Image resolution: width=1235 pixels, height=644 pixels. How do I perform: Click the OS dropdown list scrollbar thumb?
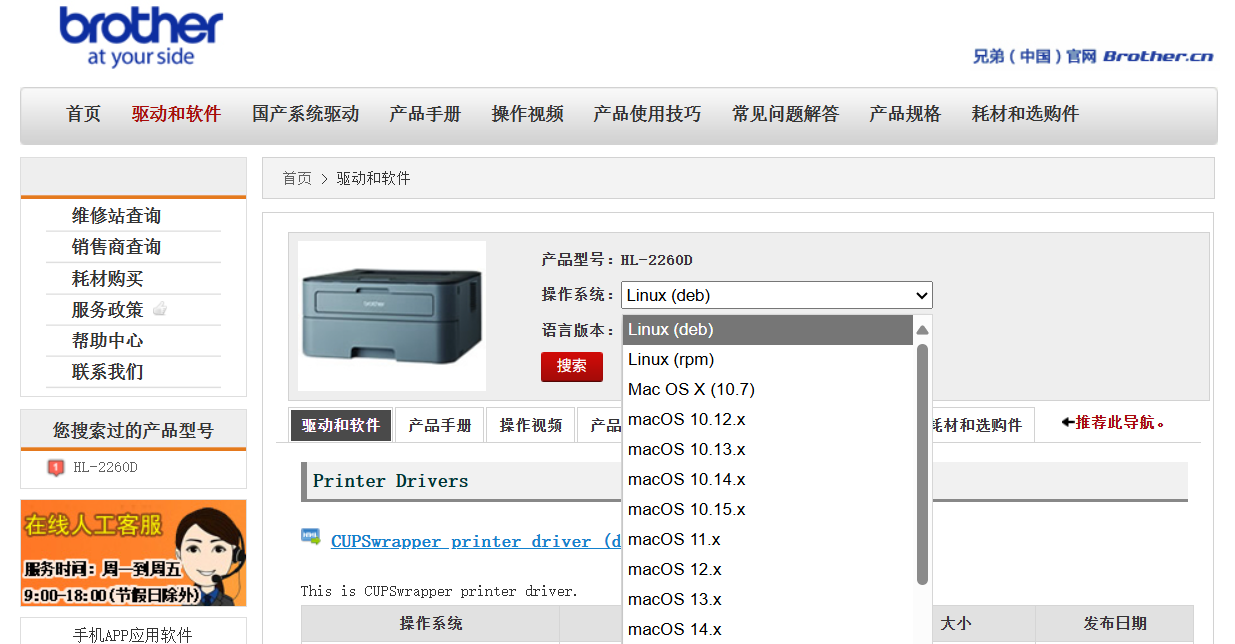pos(923,464)
